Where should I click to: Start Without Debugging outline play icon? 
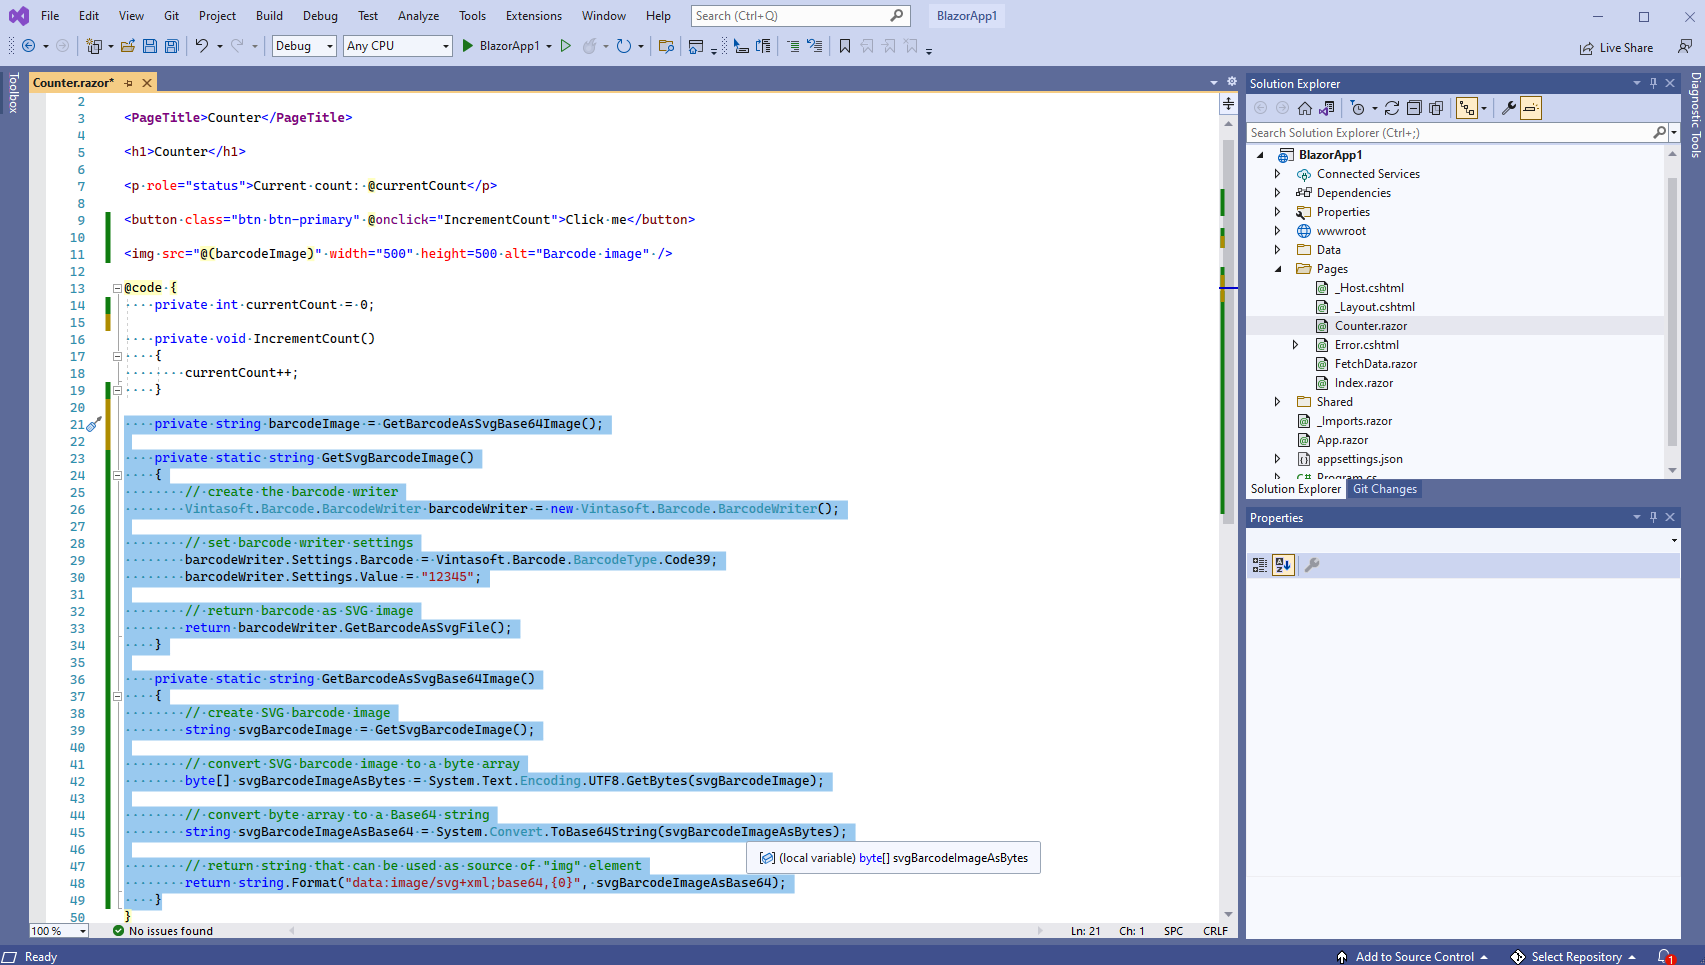[566, 46]
